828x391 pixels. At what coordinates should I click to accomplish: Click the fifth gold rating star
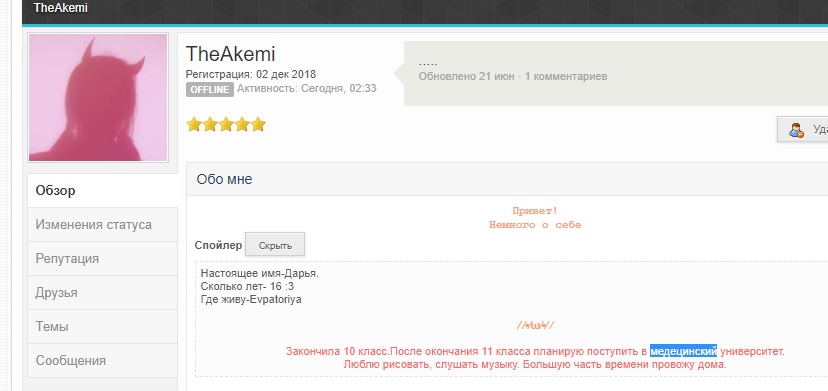tap(258, 125)
